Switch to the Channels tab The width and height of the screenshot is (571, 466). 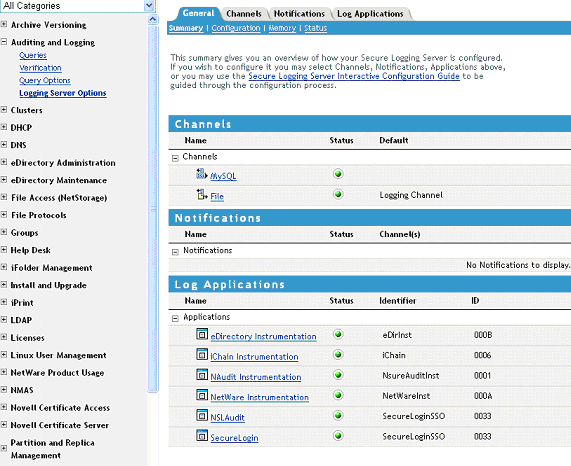tap(244, 14)
